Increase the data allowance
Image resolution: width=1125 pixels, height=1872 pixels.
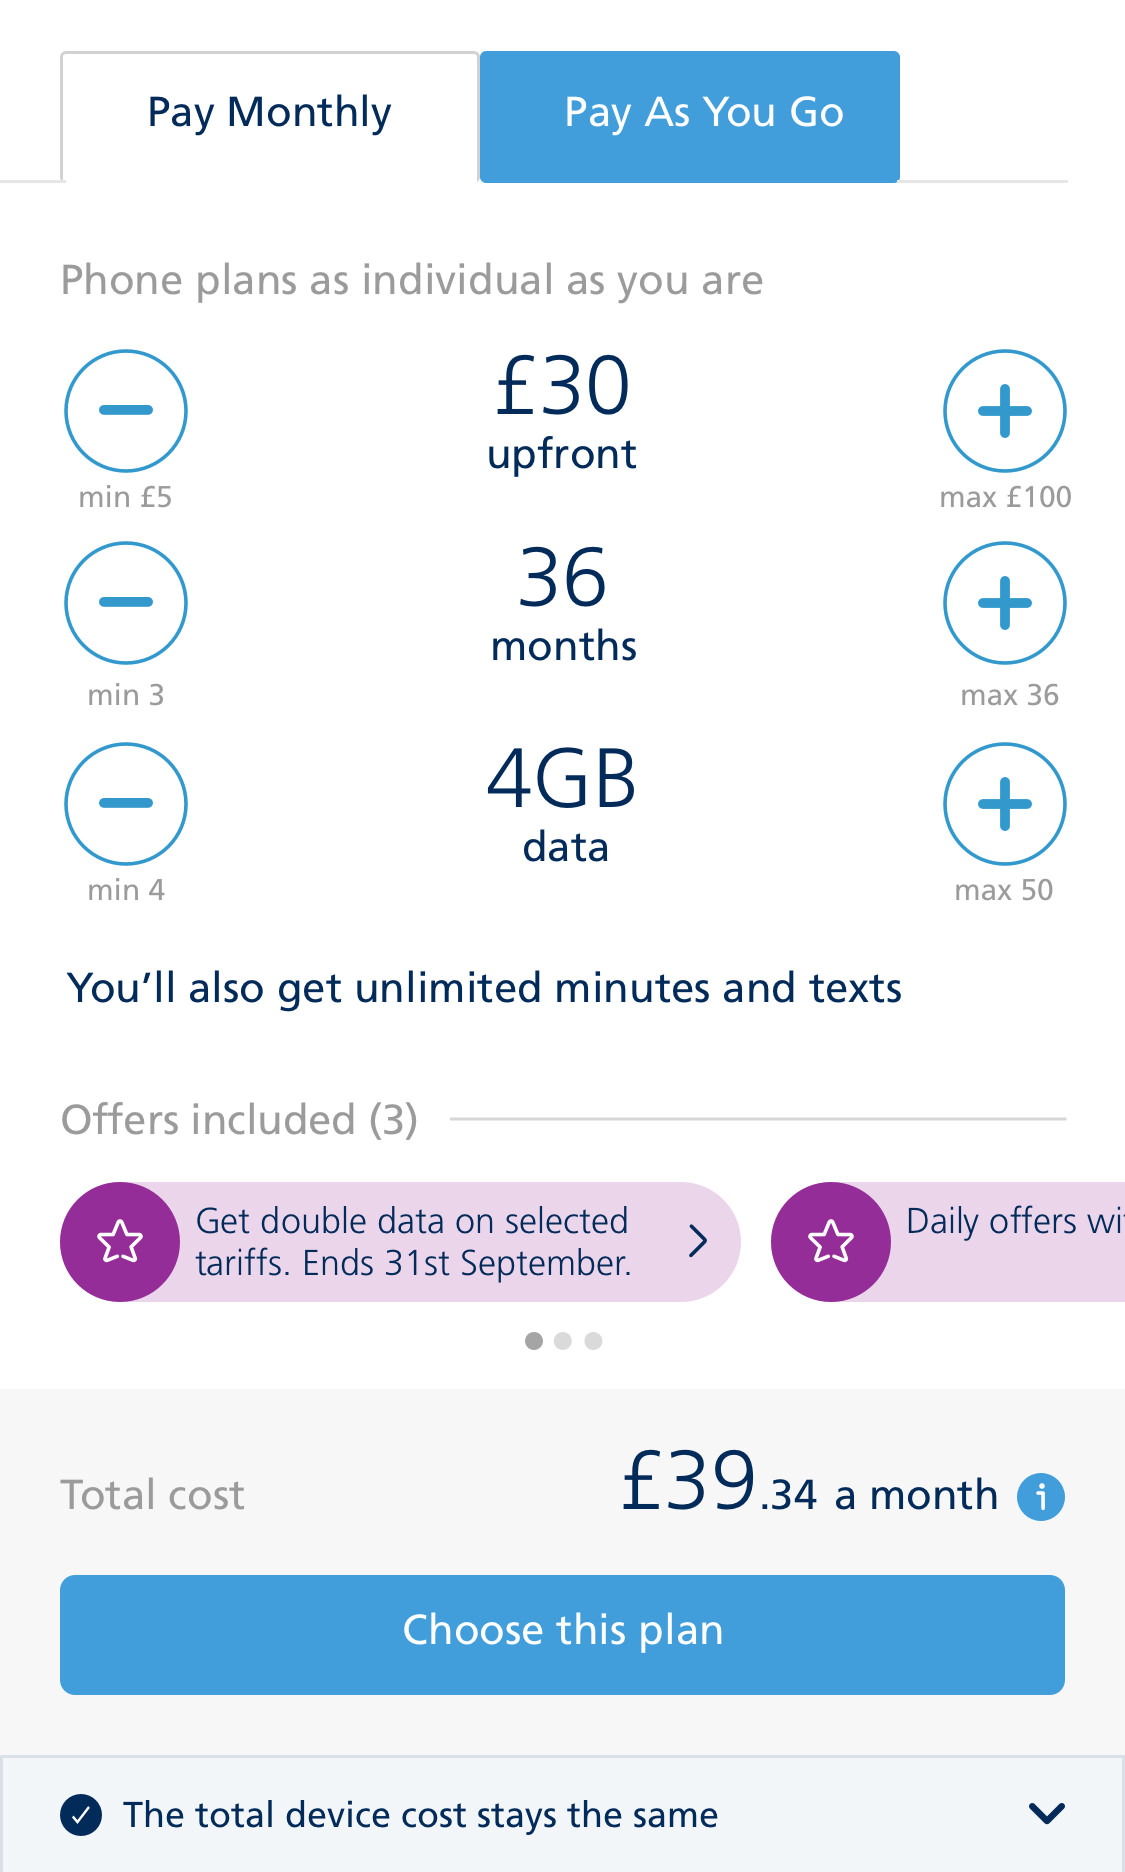click(1004, 804)
